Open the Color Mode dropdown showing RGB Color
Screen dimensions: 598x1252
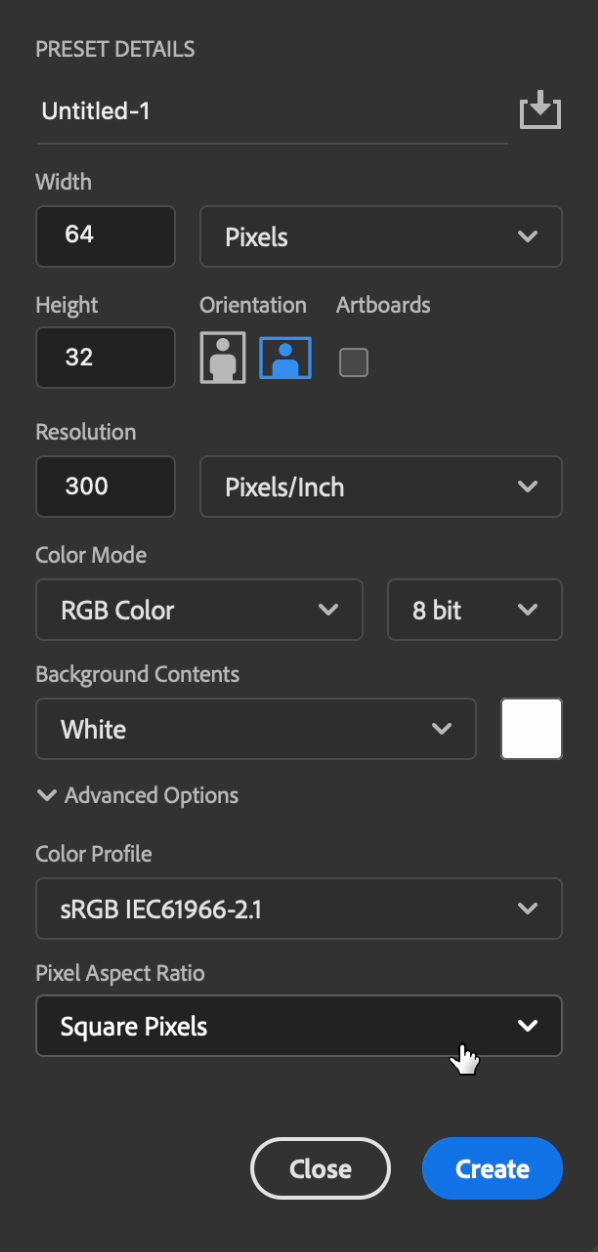(x=199, y=610)
